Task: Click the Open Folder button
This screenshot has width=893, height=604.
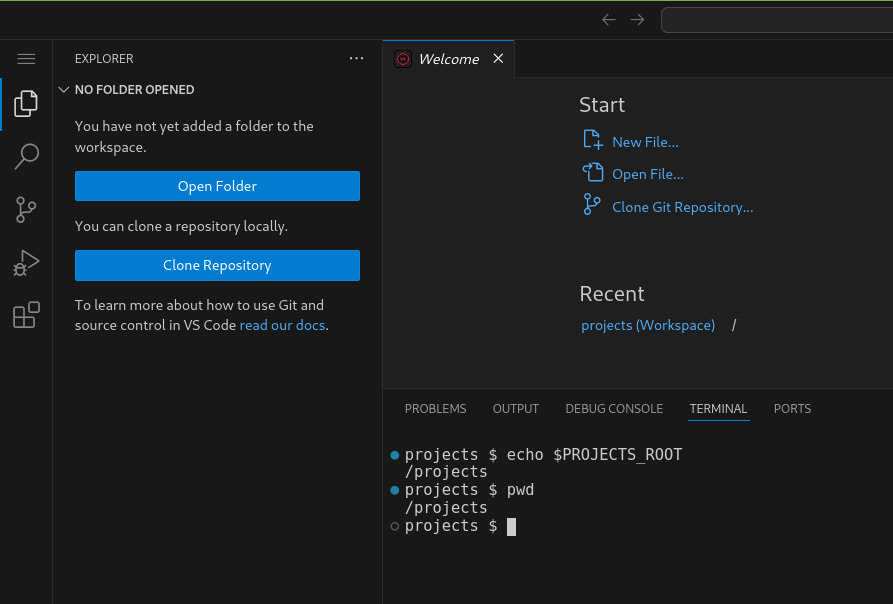Action: click(x=217, y=186)
